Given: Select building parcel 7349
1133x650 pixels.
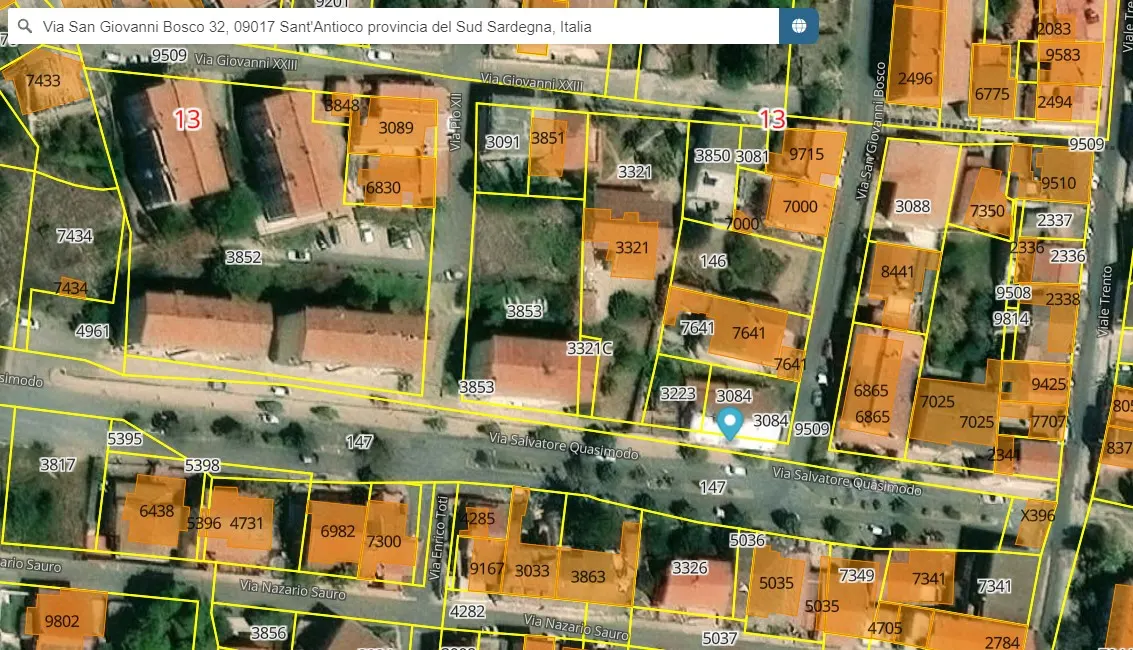Looking at the screenshot, I should click(851, 597).
